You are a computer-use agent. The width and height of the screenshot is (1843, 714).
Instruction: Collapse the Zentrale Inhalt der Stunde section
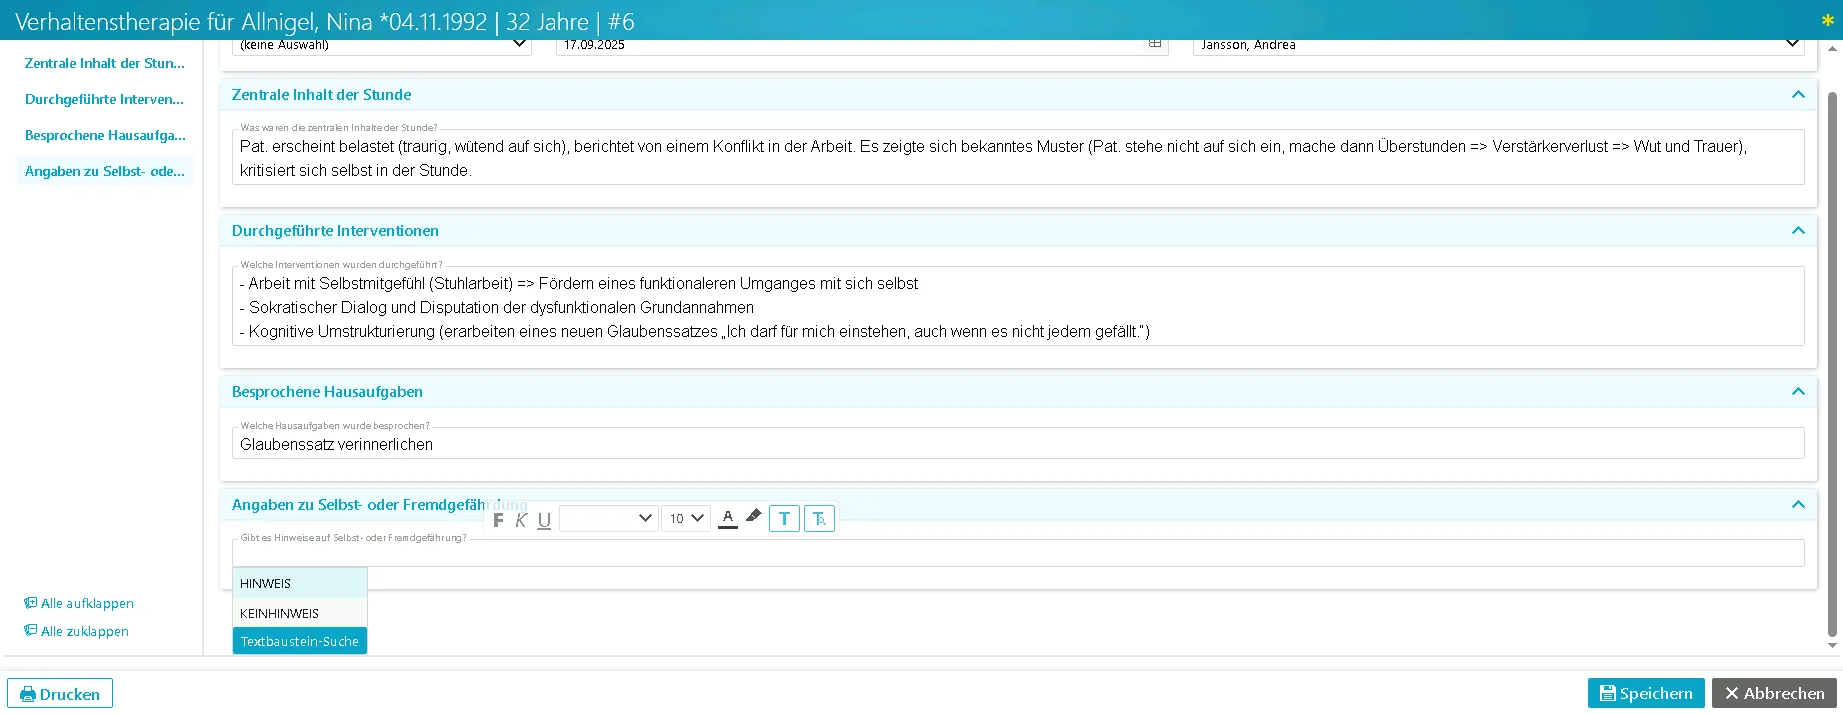pos(1798,95)
